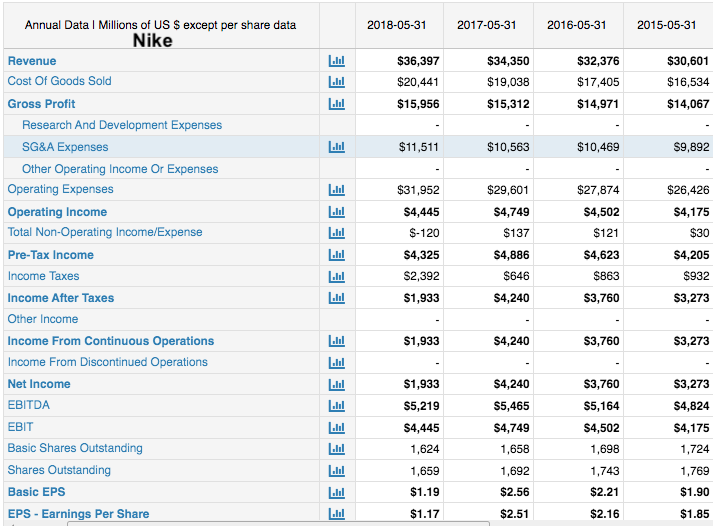Click Research And Development Expenses link
This screenshot has width=713, height=526.
(x=122, y=125)
